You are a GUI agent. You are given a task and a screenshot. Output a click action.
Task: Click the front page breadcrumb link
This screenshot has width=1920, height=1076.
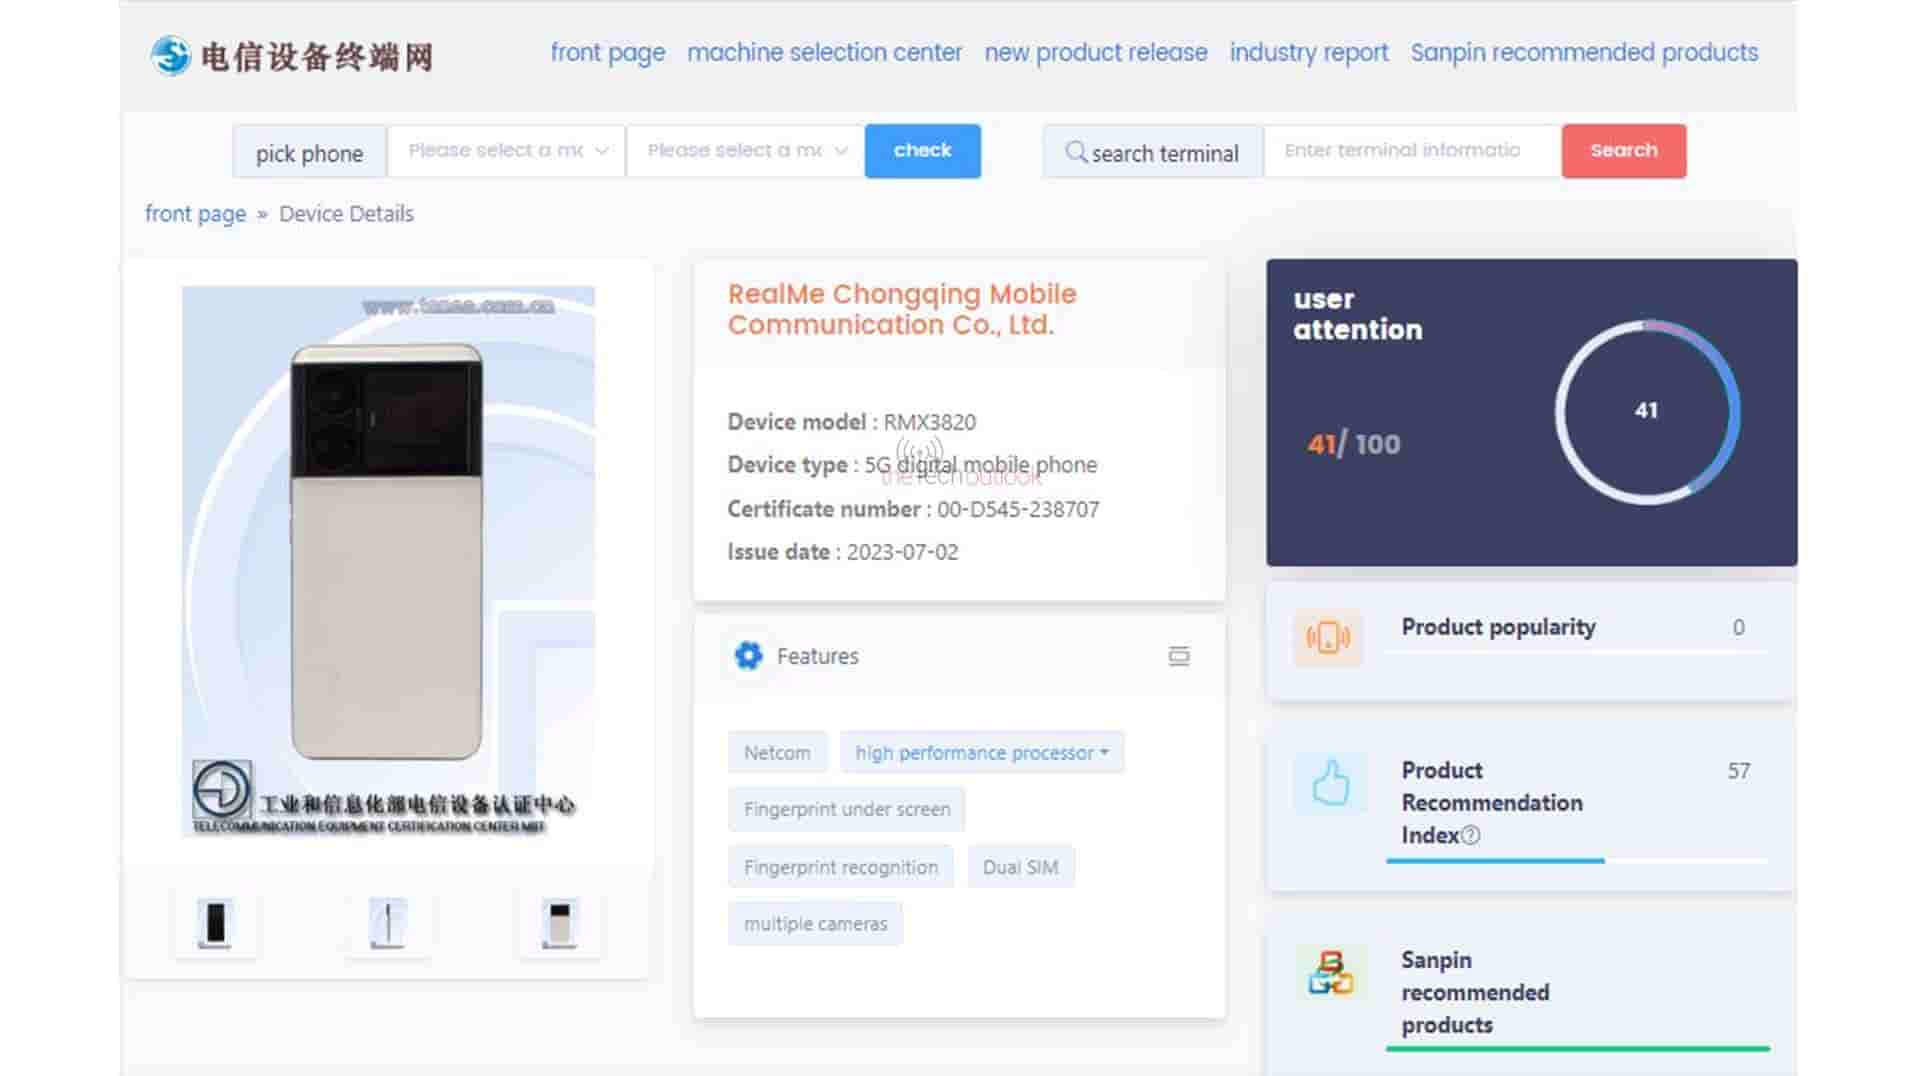point(195,214)
